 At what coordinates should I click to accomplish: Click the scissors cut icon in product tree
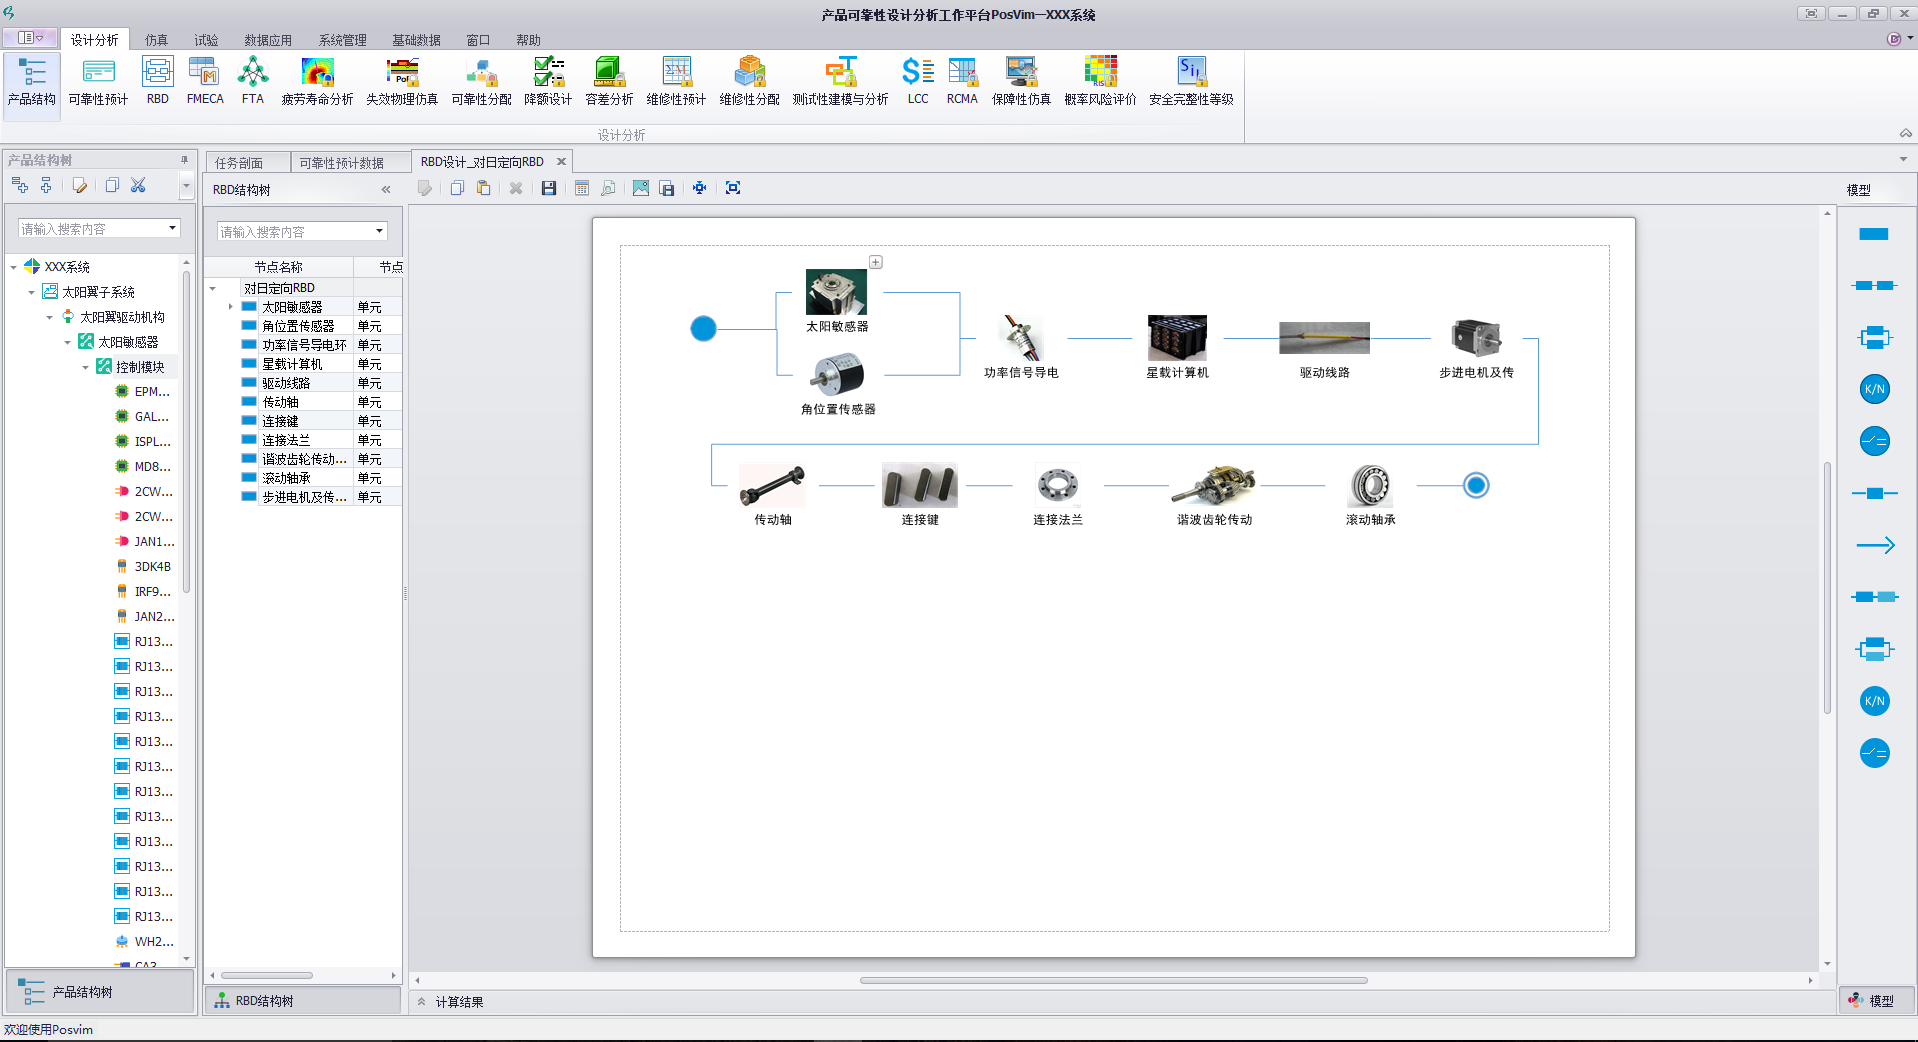(138, 185)
